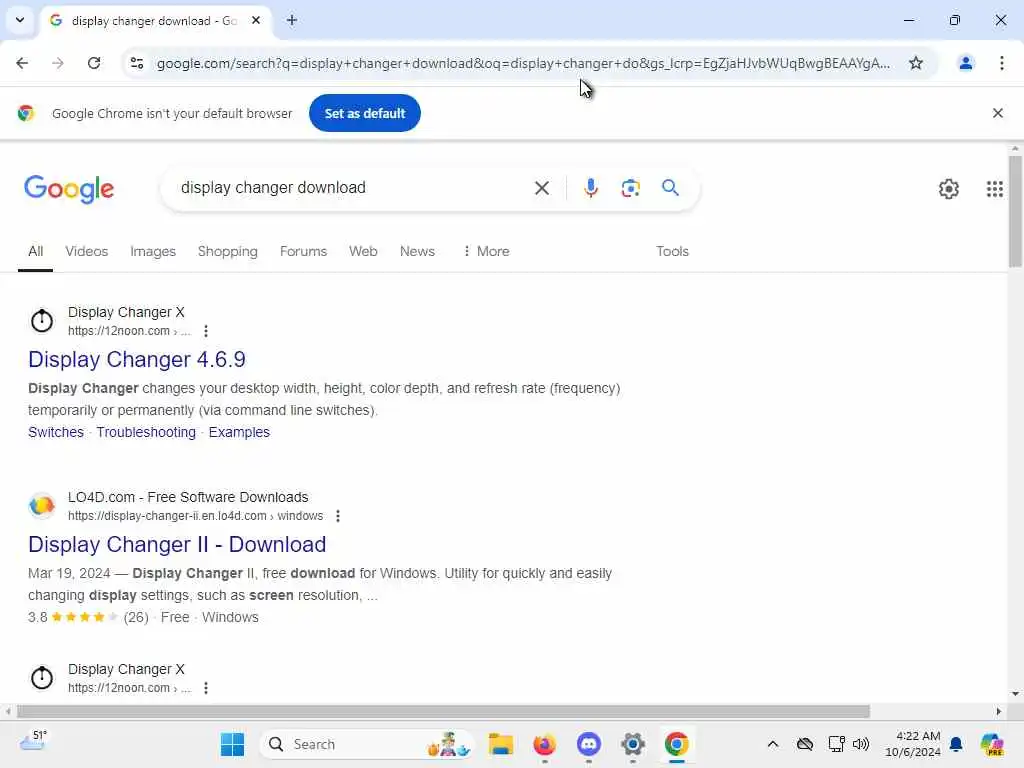Go to the Google logo homepage
This screenshot has height=768, width=1024.
pyautogui.click(x=69, y=189)
